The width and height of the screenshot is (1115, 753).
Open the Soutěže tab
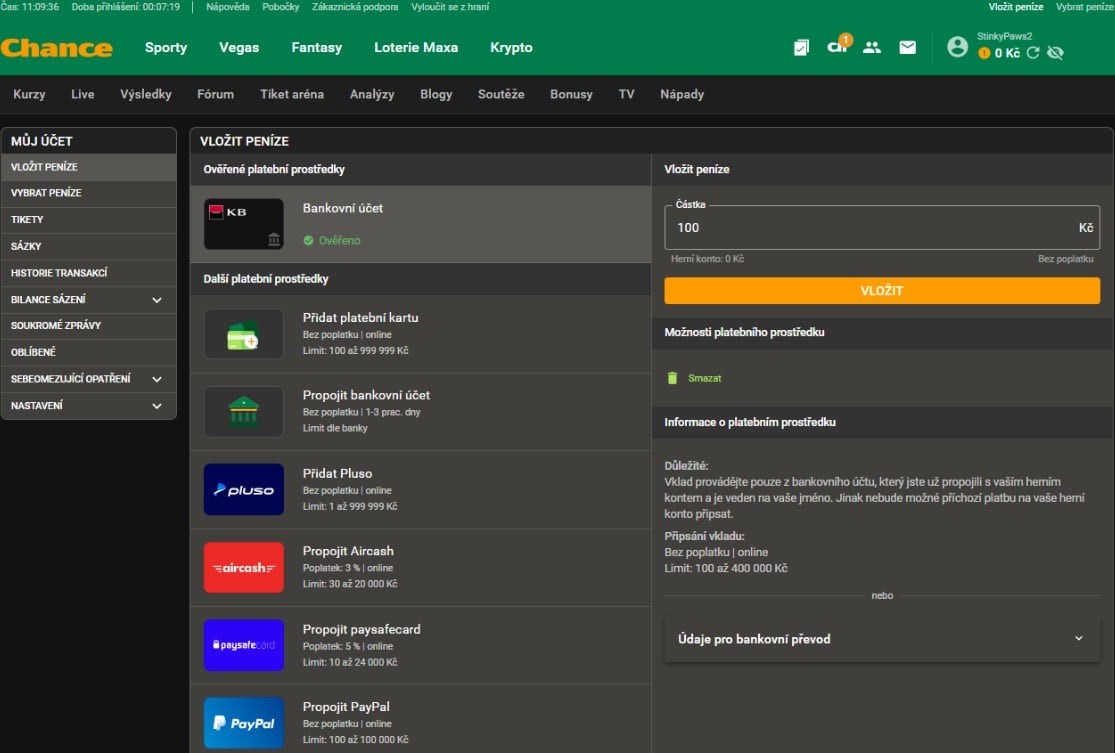501,94
